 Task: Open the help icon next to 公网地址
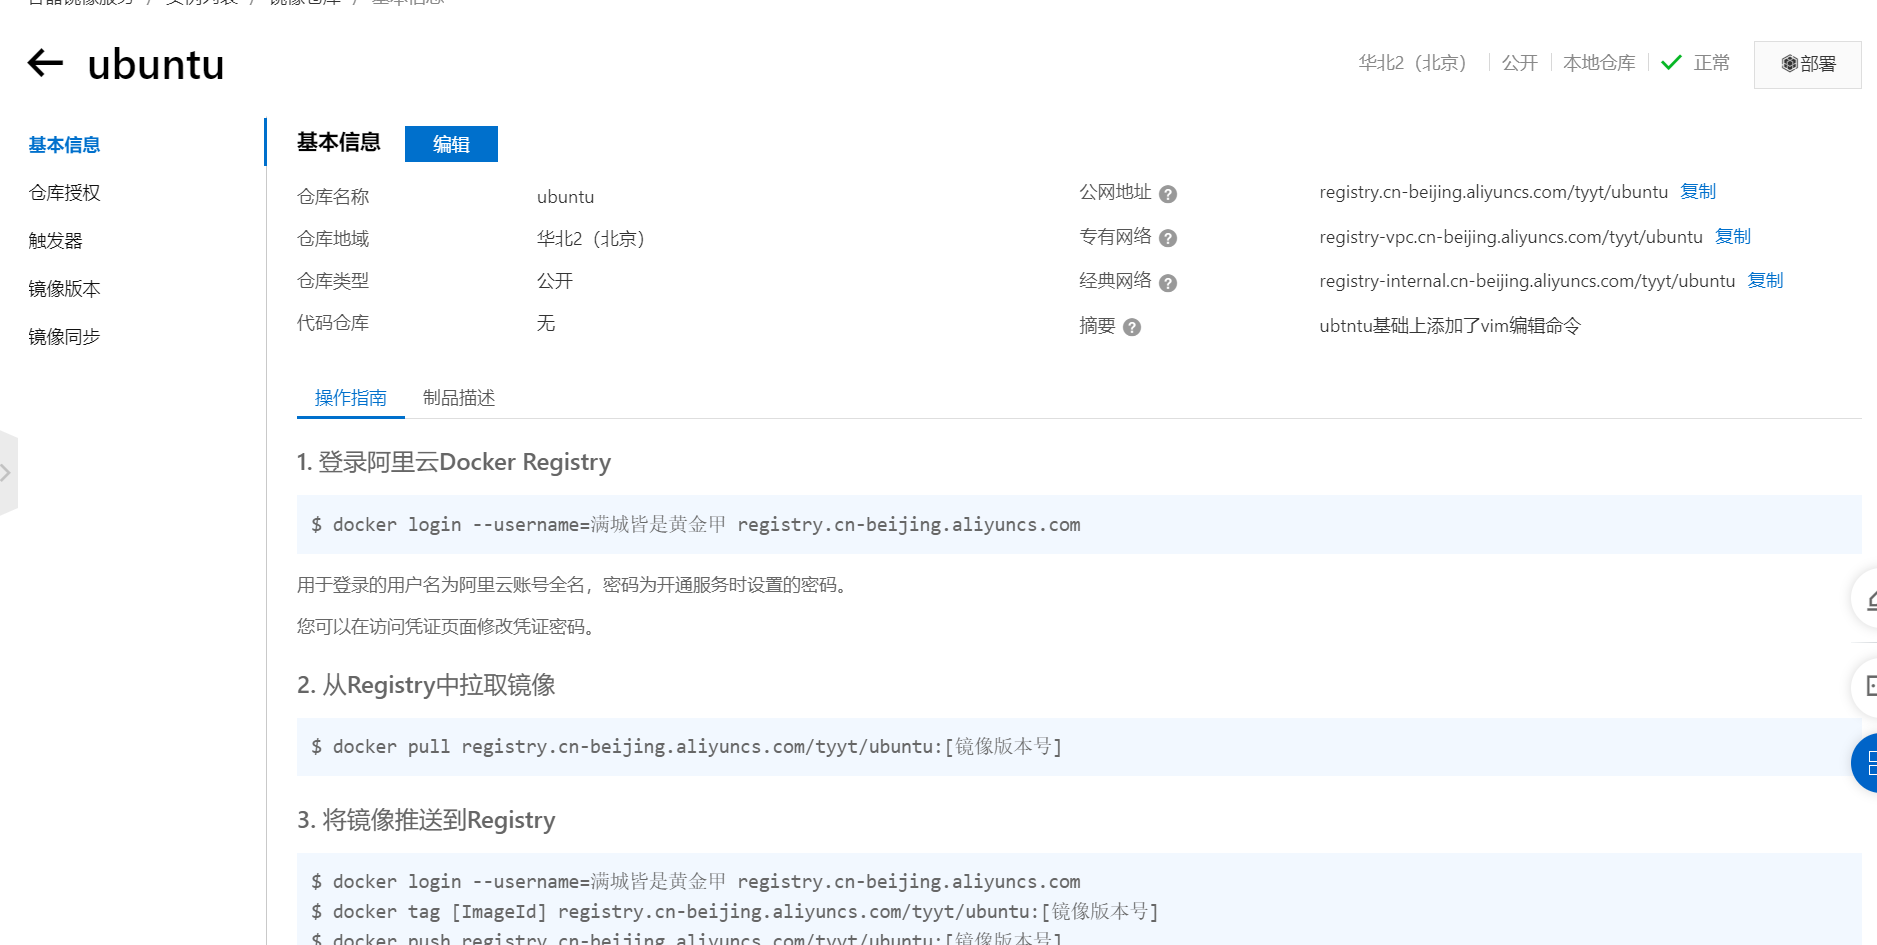coord(1168,194)
